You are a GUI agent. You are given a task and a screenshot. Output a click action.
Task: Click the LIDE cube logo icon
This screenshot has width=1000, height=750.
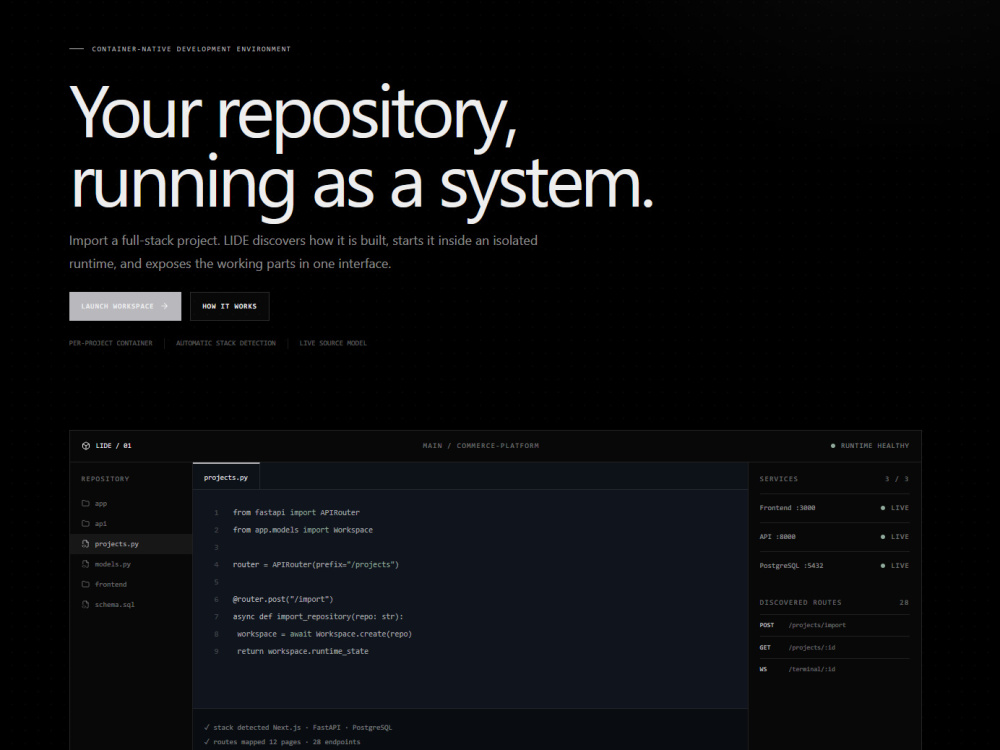click(x=86, y=446)
